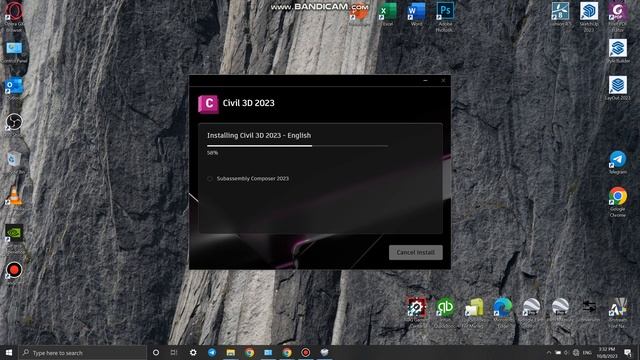Open Settings gear on the taskbar
This screenshot has width=640, height=360.
193,352
